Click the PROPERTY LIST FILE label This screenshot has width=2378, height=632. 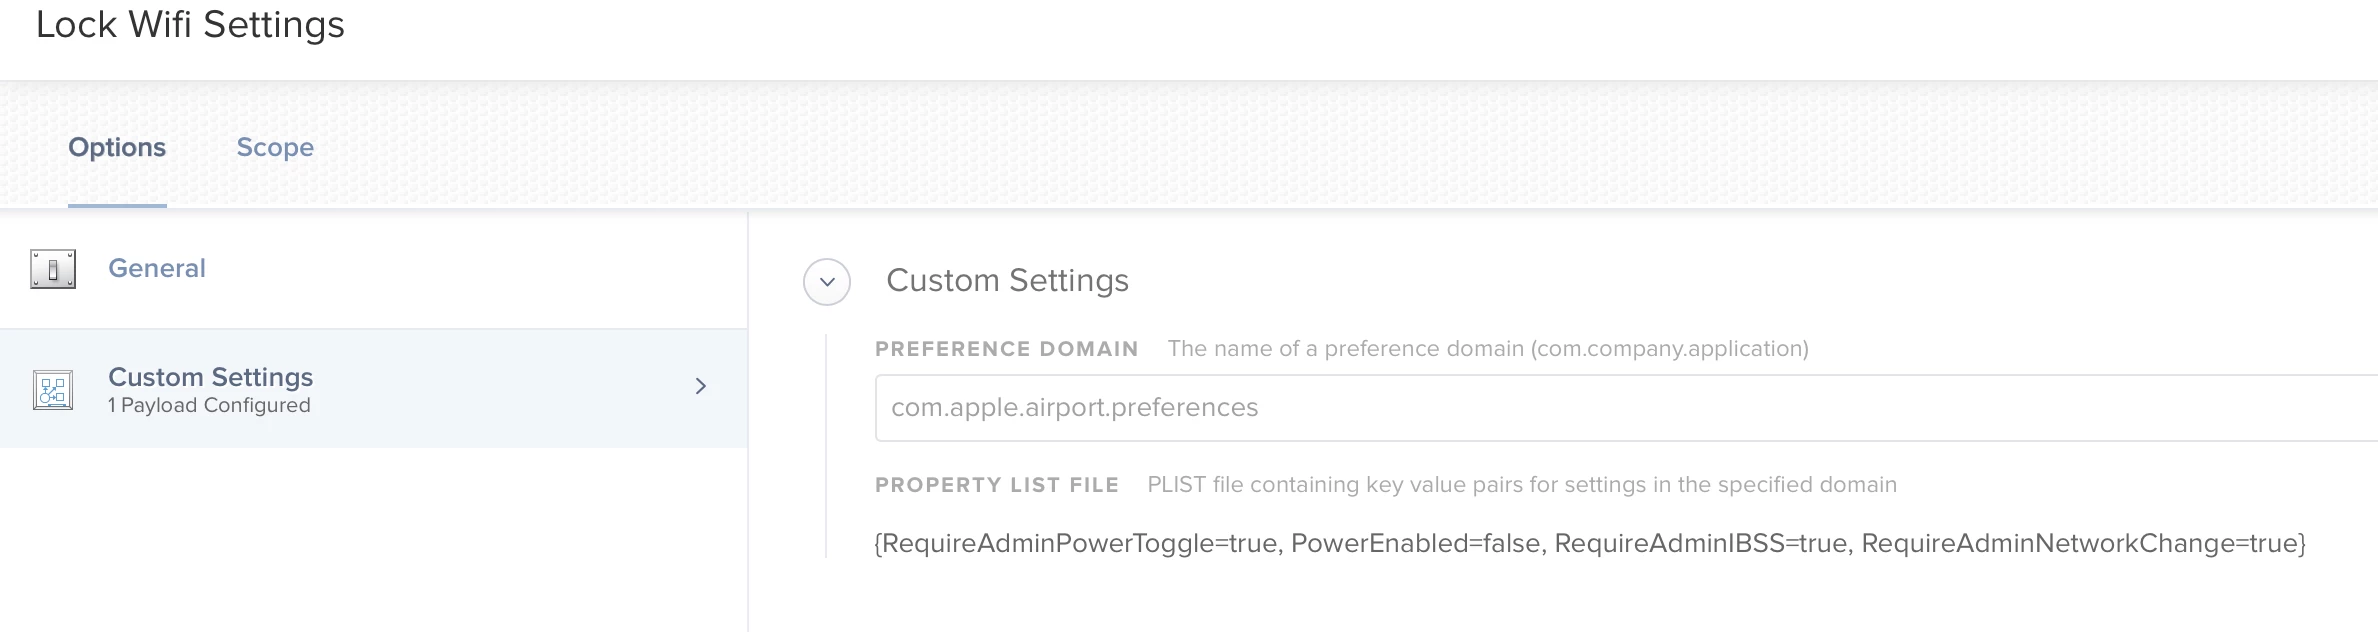coord(997,485)
